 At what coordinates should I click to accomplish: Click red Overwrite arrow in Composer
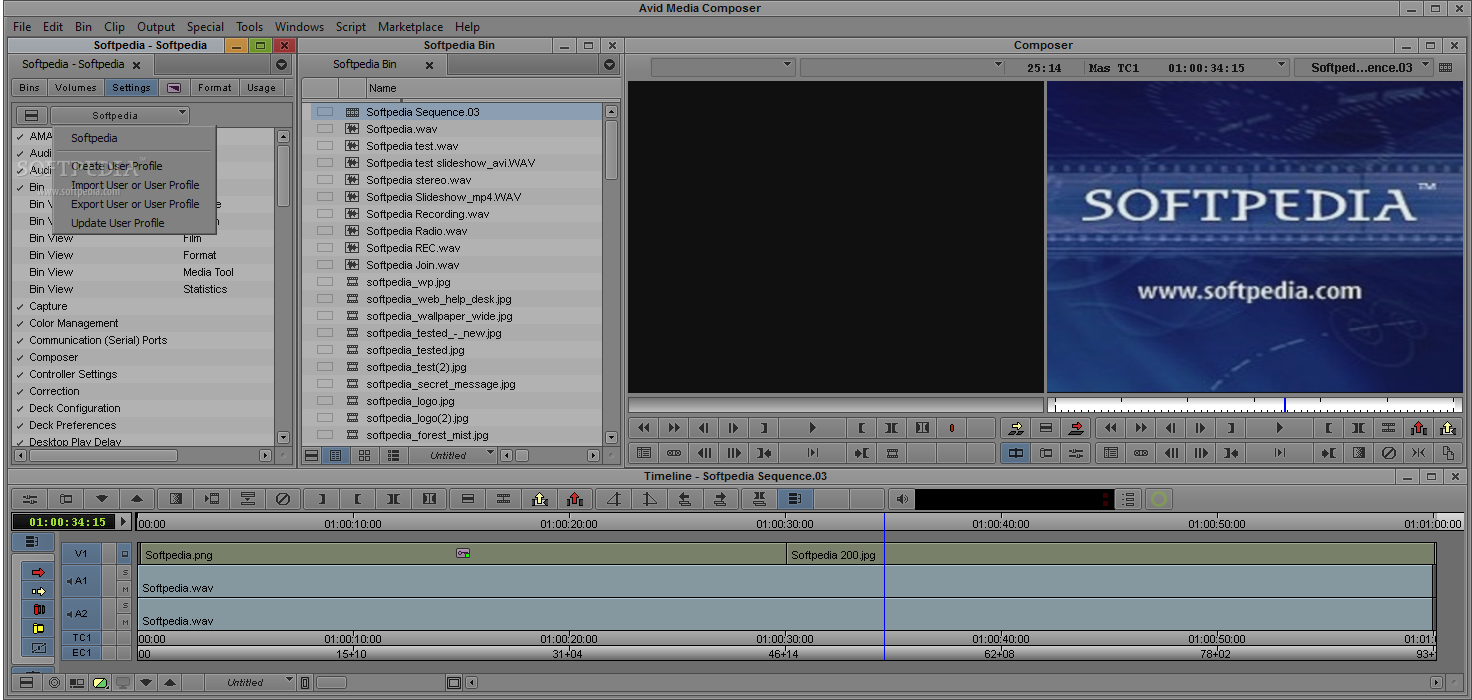1076,428
